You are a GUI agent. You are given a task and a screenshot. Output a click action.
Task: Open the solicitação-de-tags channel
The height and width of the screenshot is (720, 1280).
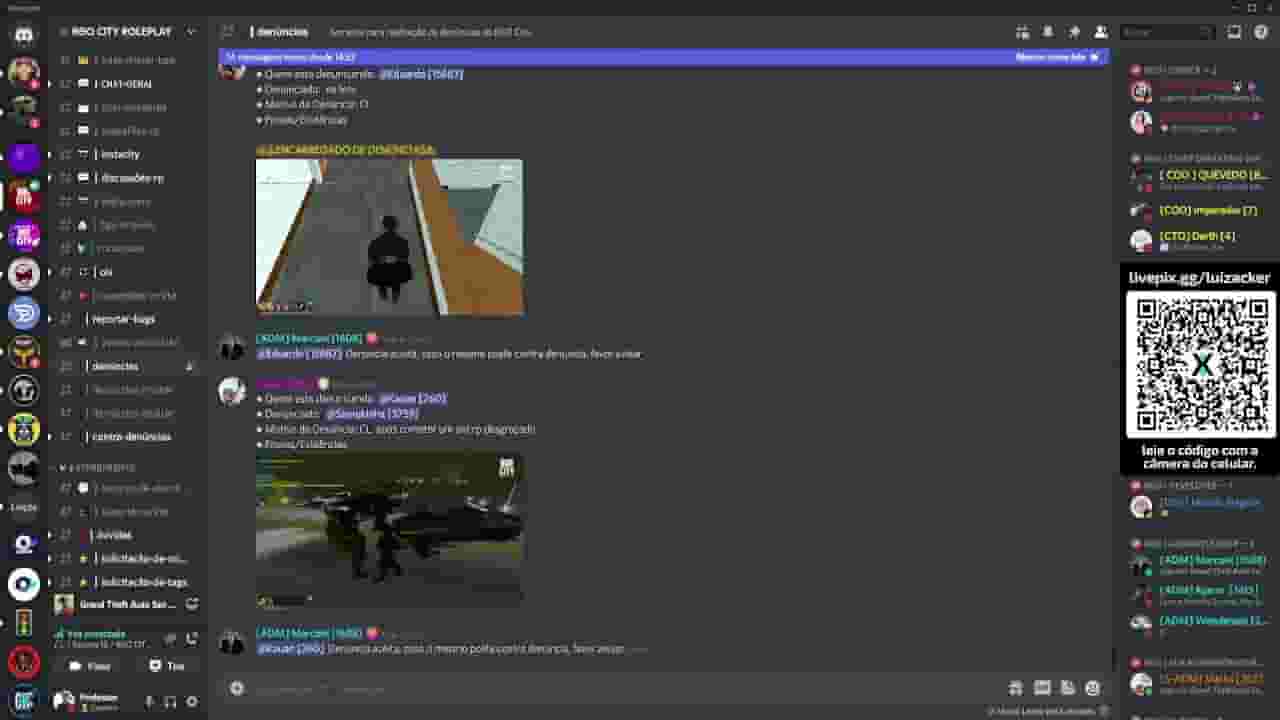coord(128,582)
